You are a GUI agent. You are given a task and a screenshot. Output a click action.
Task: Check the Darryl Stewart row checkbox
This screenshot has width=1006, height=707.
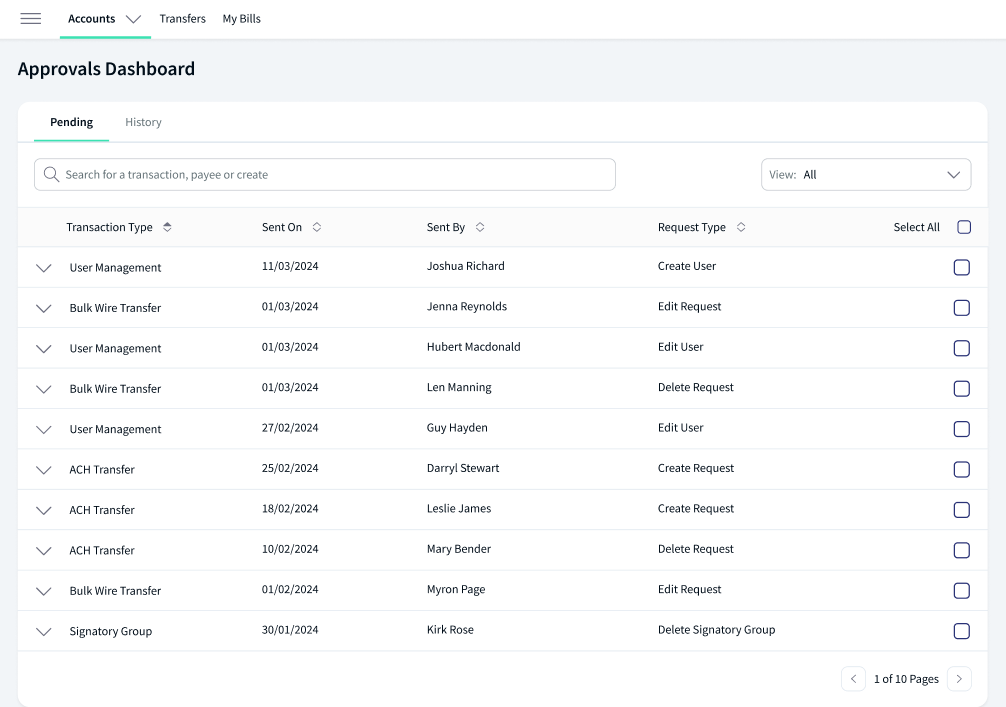[962, 470]
